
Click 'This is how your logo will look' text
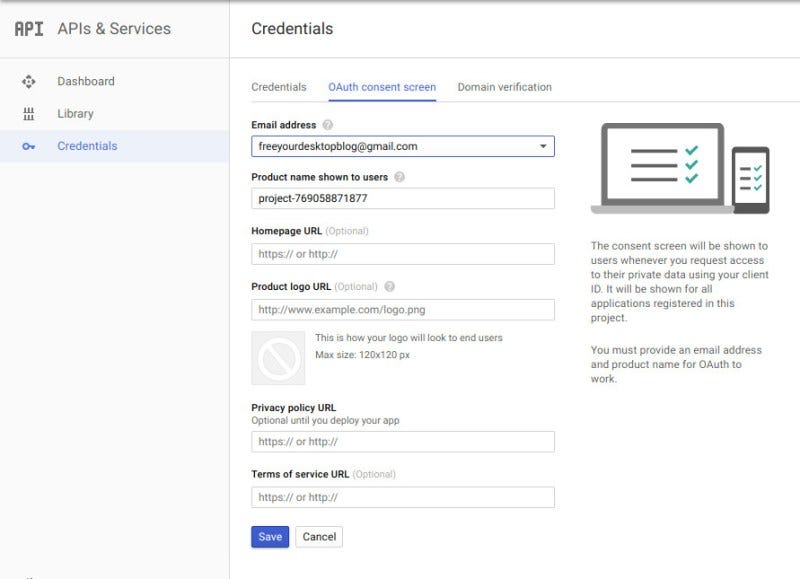tap(409, 338)
